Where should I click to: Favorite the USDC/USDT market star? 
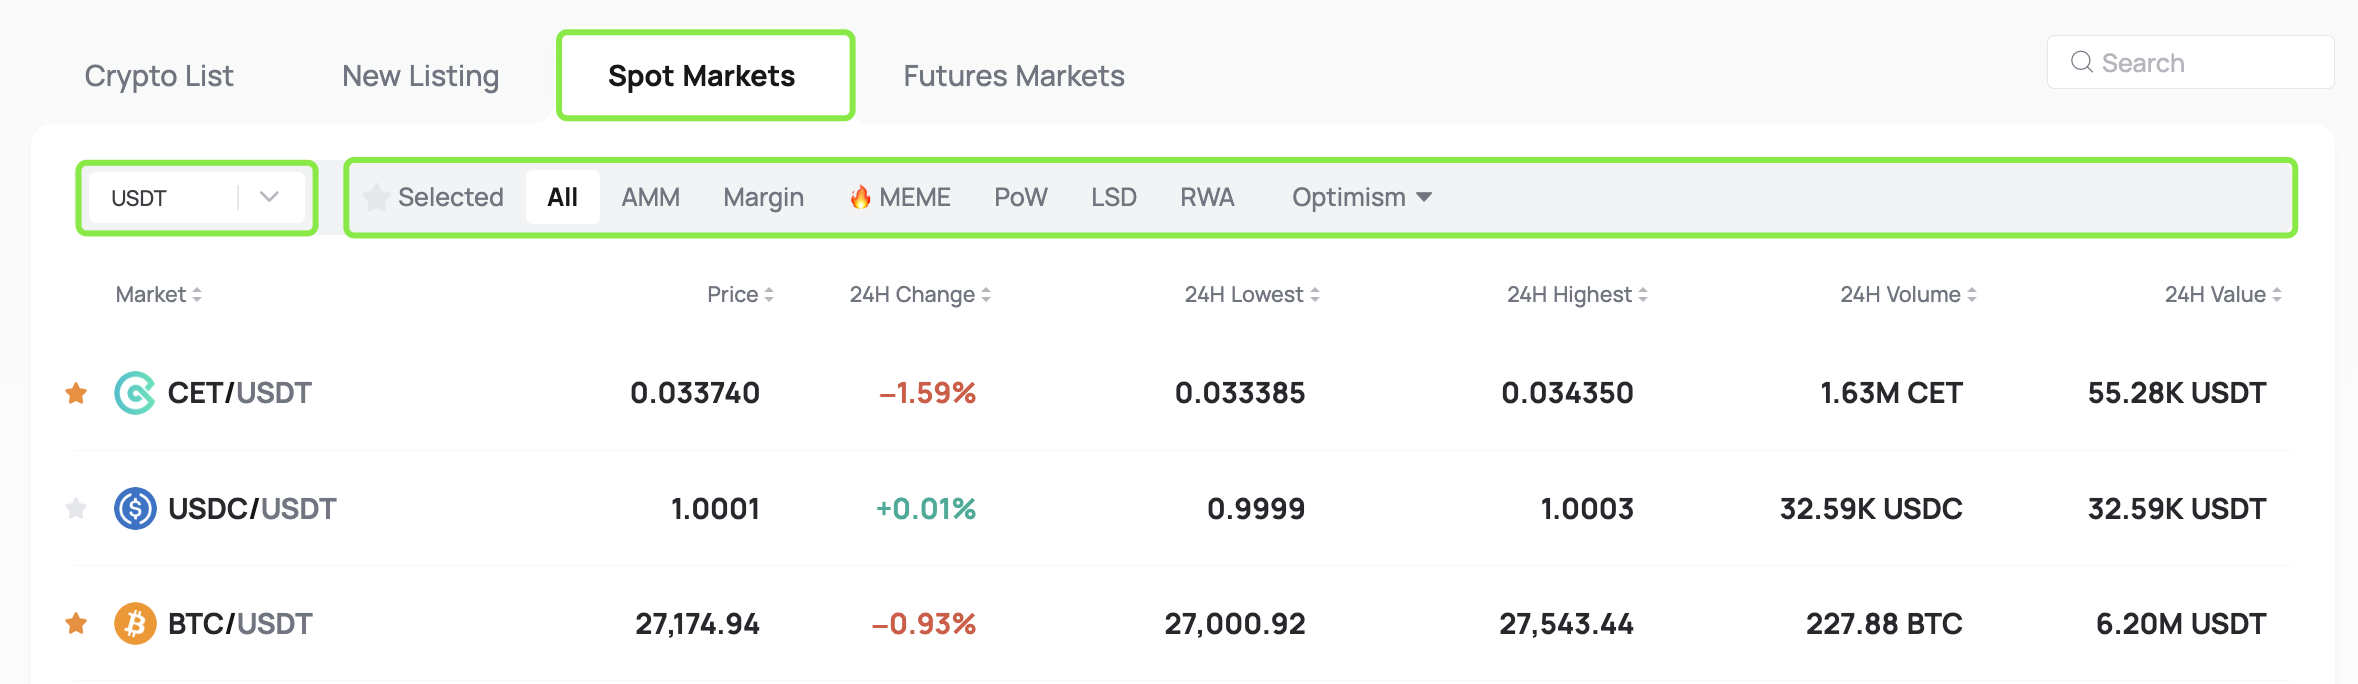tap(77, 508)
